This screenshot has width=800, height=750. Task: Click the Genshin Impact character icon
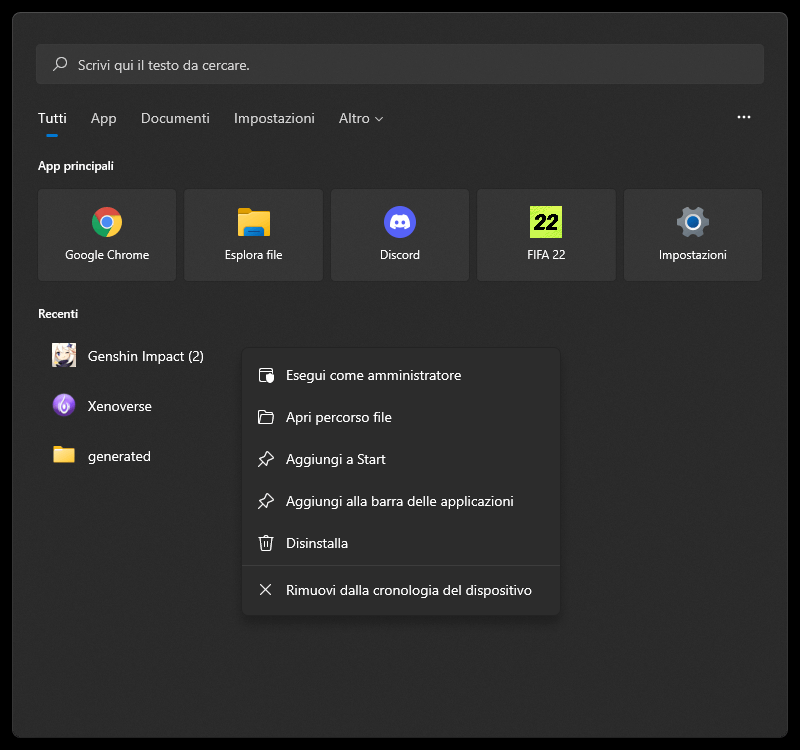coord(64,355)
